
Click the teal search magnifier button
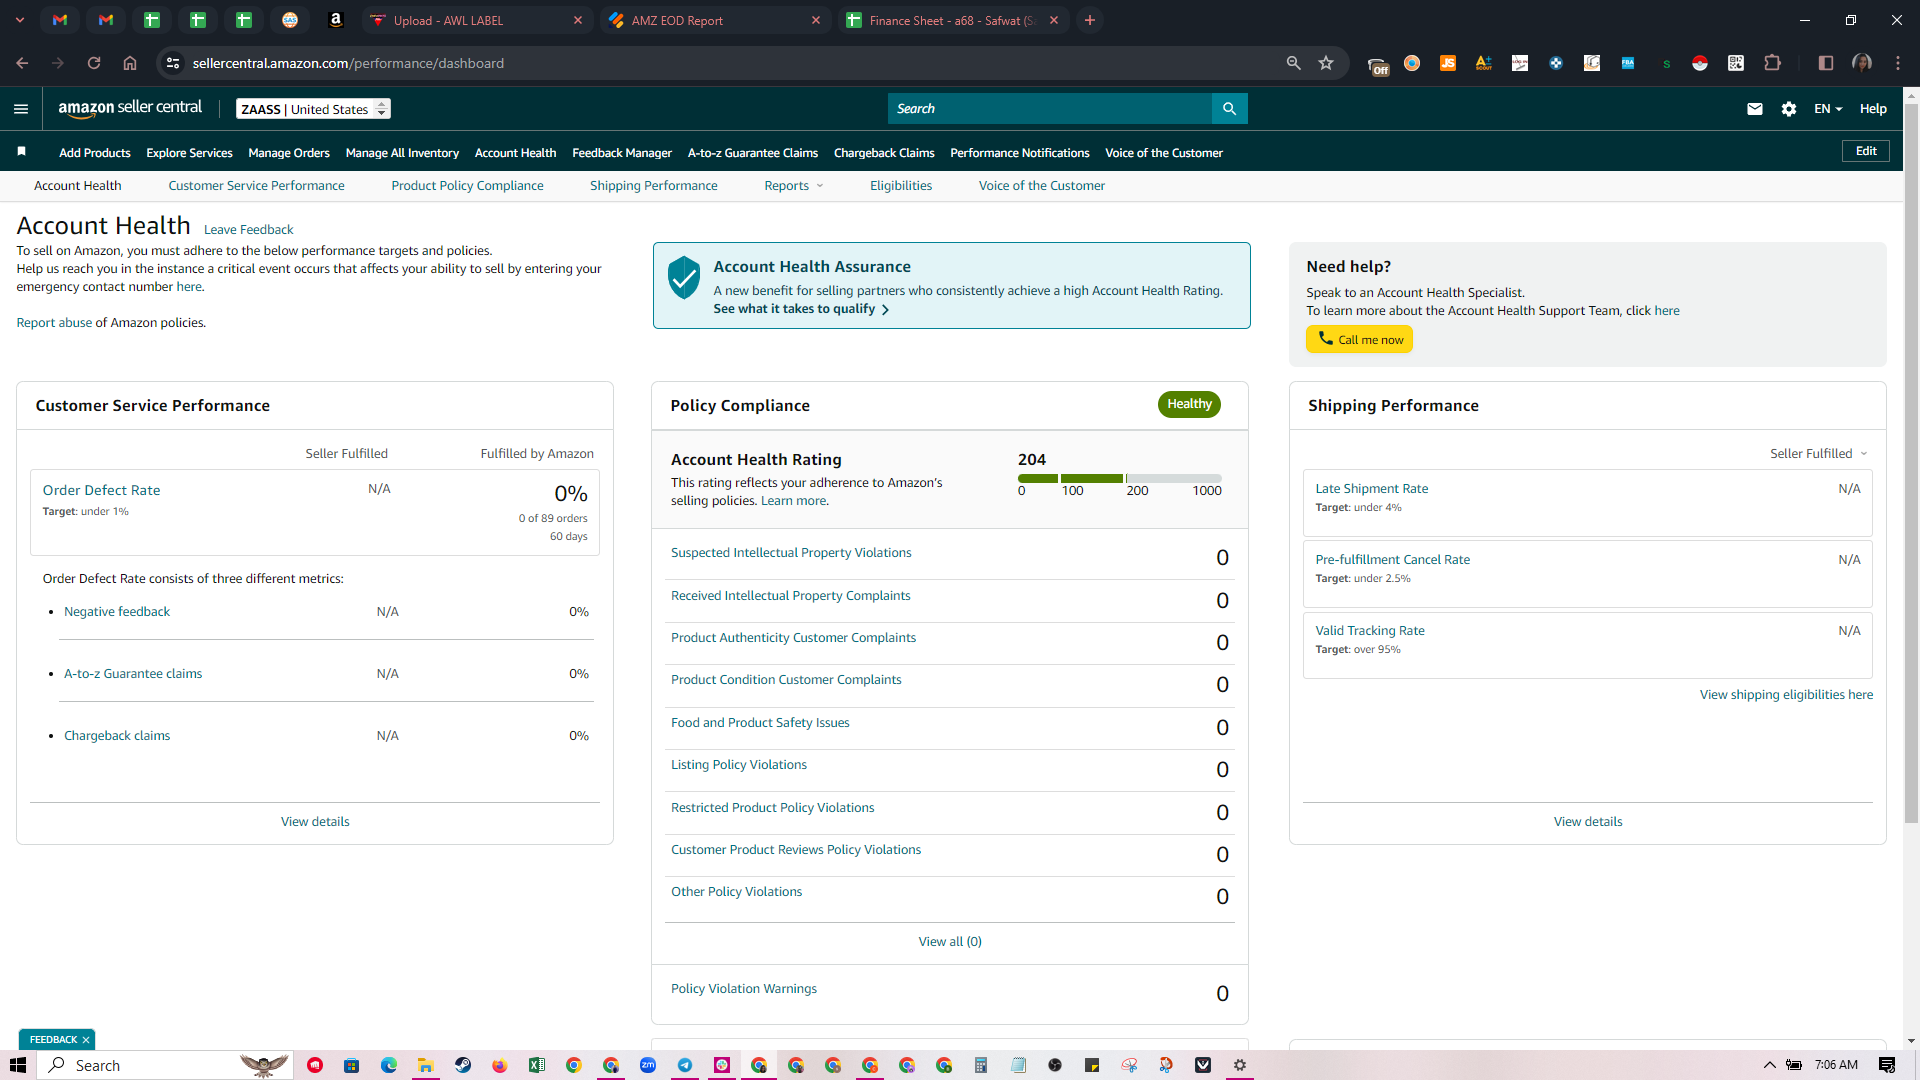(x=1229, y=109)
